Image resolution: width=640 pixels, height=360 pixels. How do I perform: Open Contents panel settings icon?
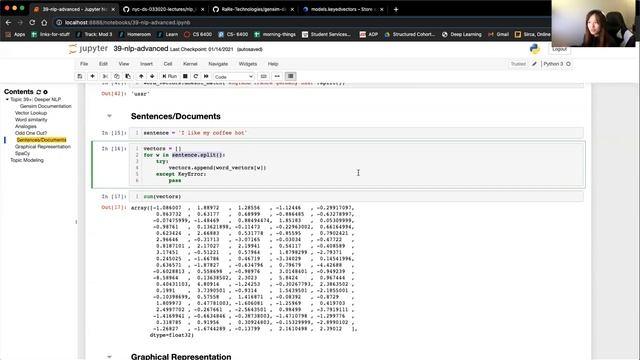click(x=45, y=92)
